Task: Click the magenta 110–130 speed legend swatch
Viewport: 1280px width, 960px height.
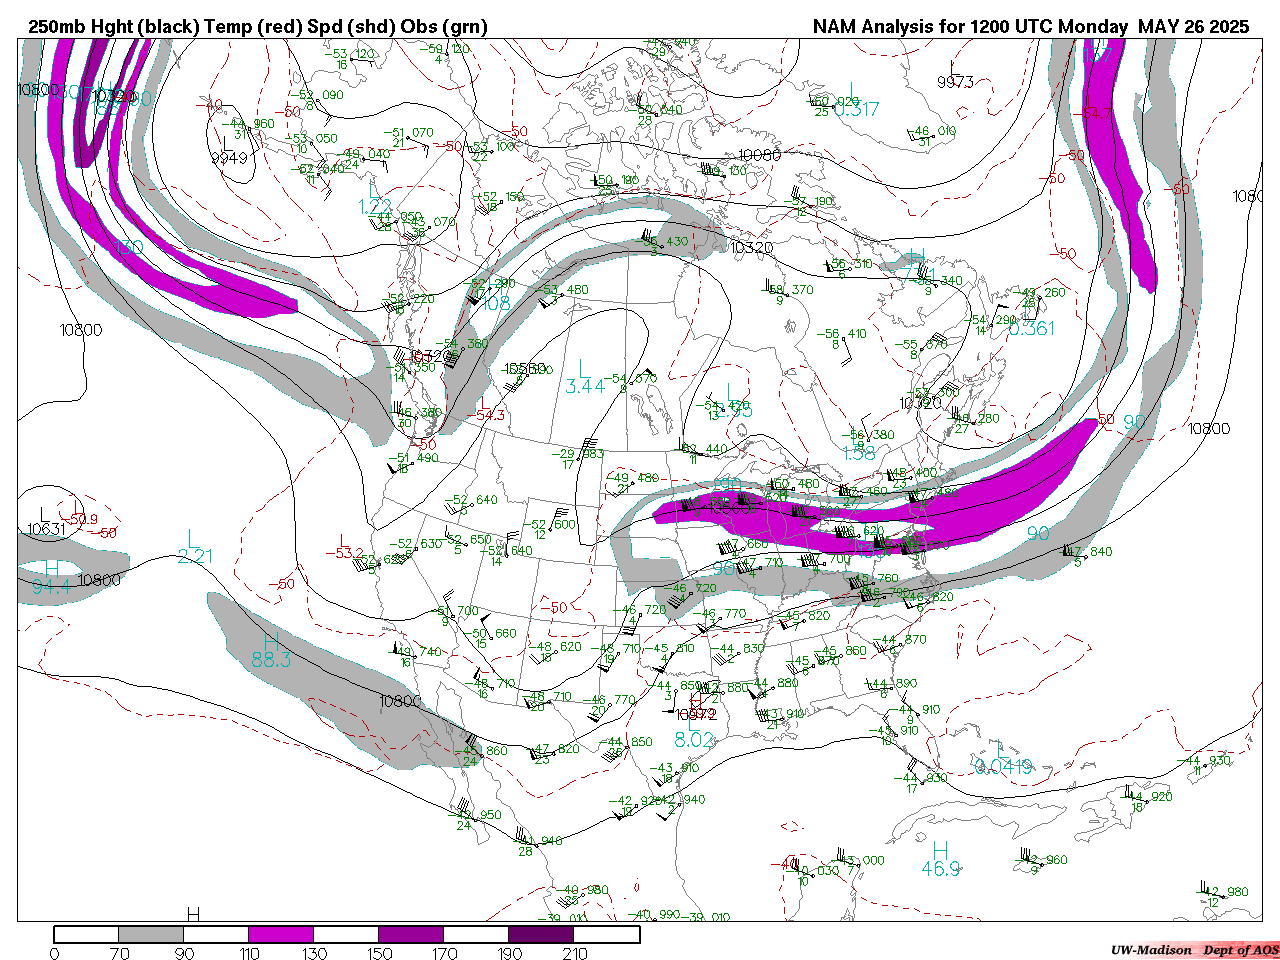Action: 281,935
